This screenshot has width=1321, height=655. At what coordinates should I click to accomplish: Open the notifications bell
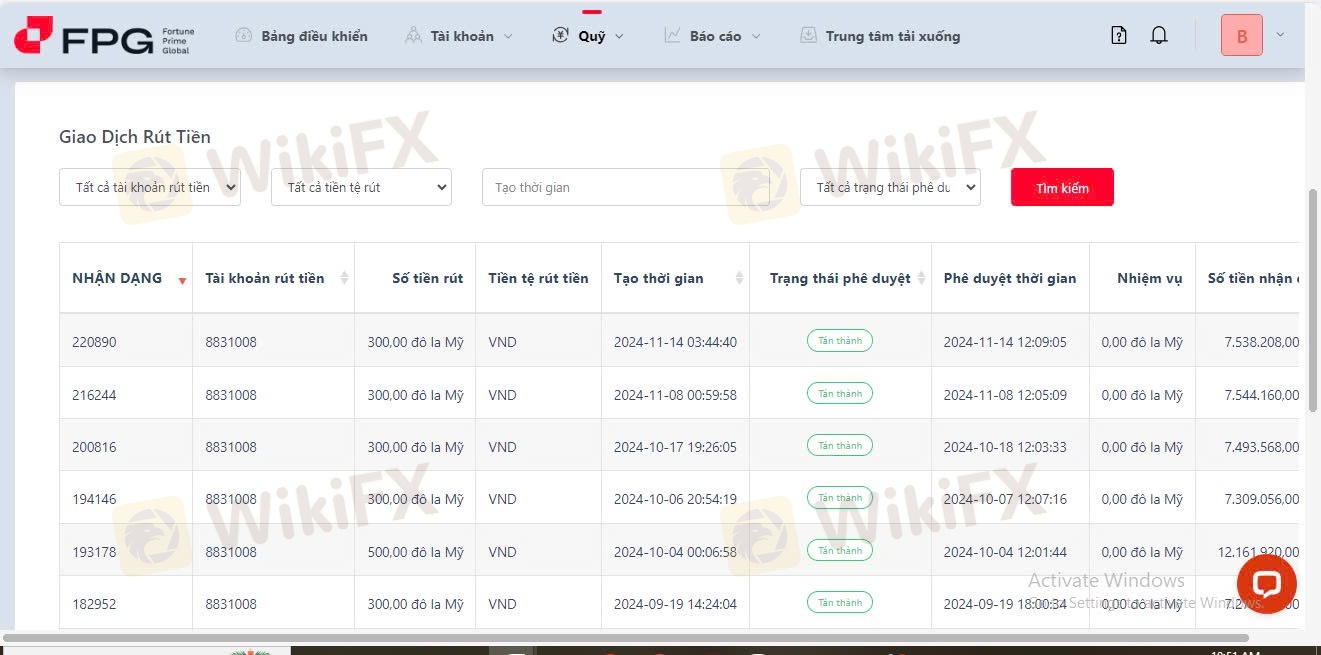(1159, 36)
